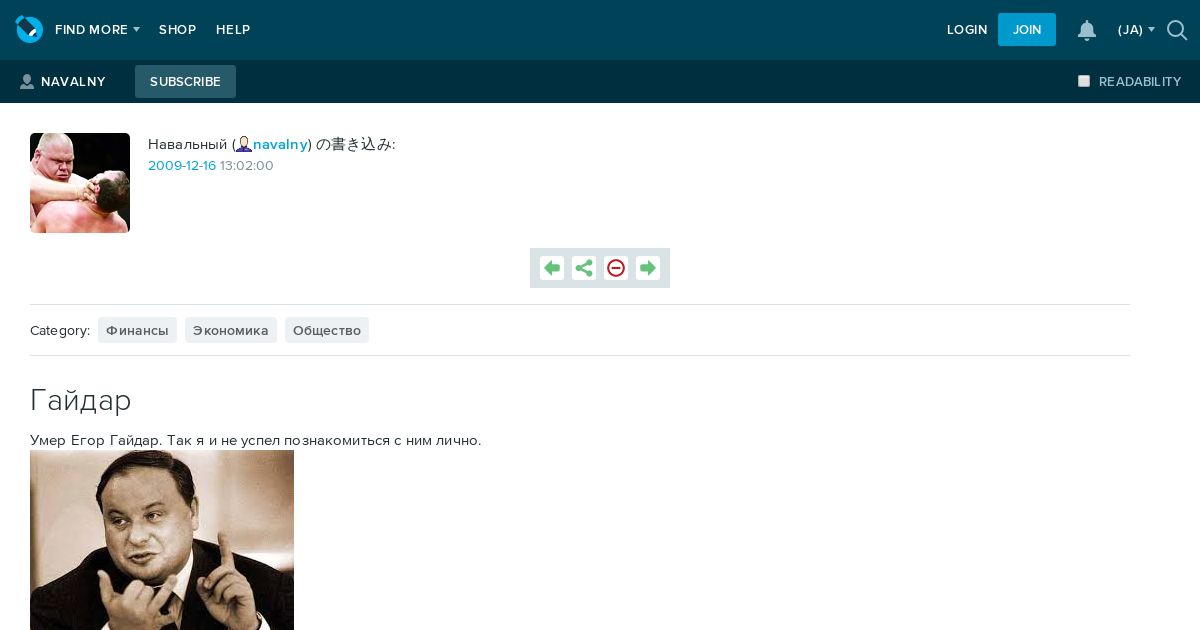Click the Гайдар post title
The height and width of the screenshot is (630, 1200).
coord(81,400)
